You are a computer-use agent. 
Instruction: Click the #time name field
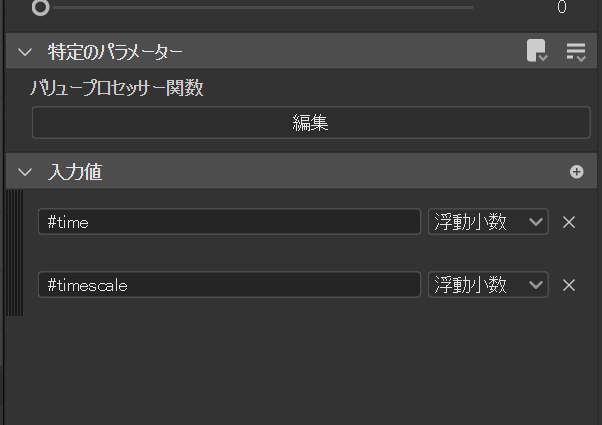pyautogui.click(x=229, y=222)
